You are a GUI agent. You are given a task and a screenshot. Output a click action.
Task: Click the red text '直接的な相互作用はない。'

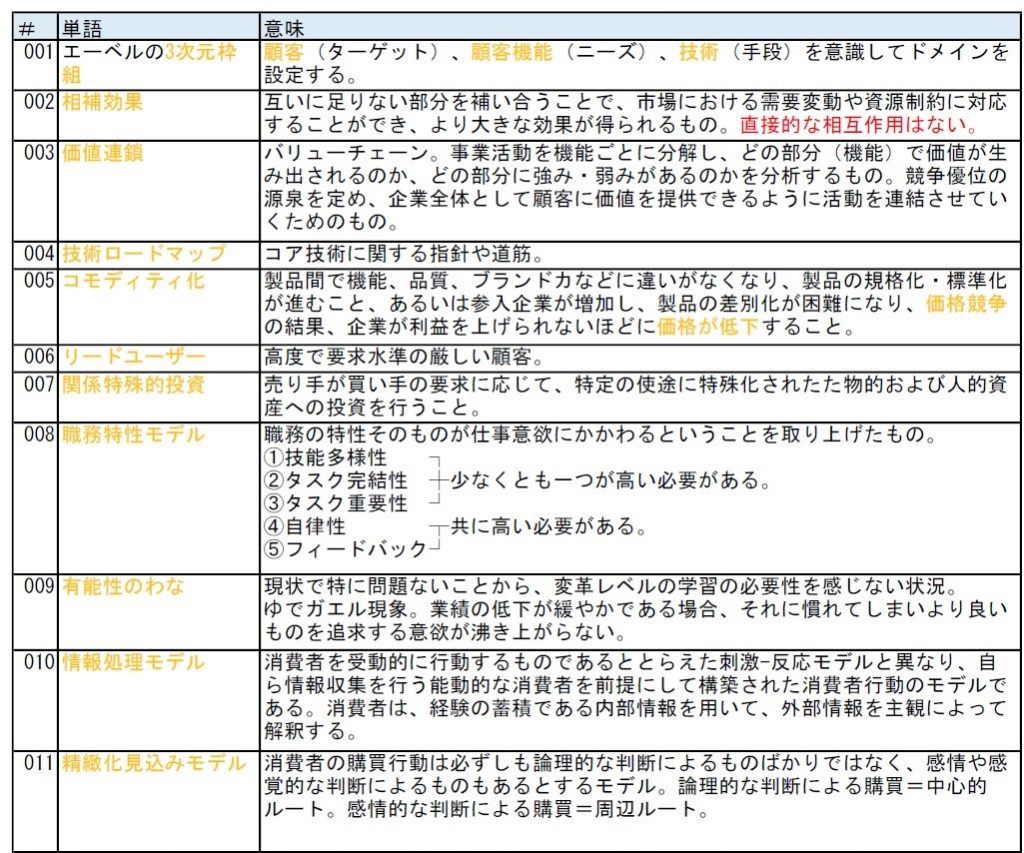(858, 125)
